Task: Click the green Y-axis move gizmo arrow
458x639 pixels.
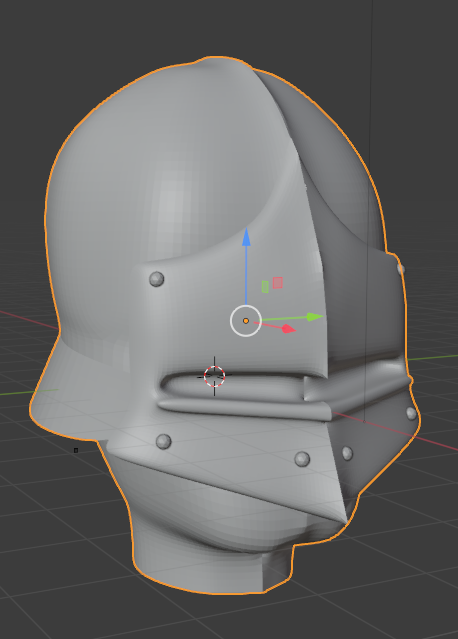Action: [315, 317]
